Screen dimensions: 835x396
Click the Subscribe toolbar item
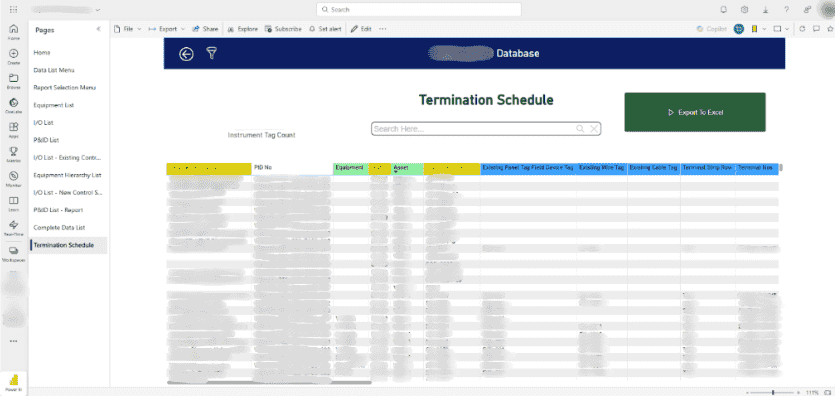pyautogui.click(x=283, y=29)
